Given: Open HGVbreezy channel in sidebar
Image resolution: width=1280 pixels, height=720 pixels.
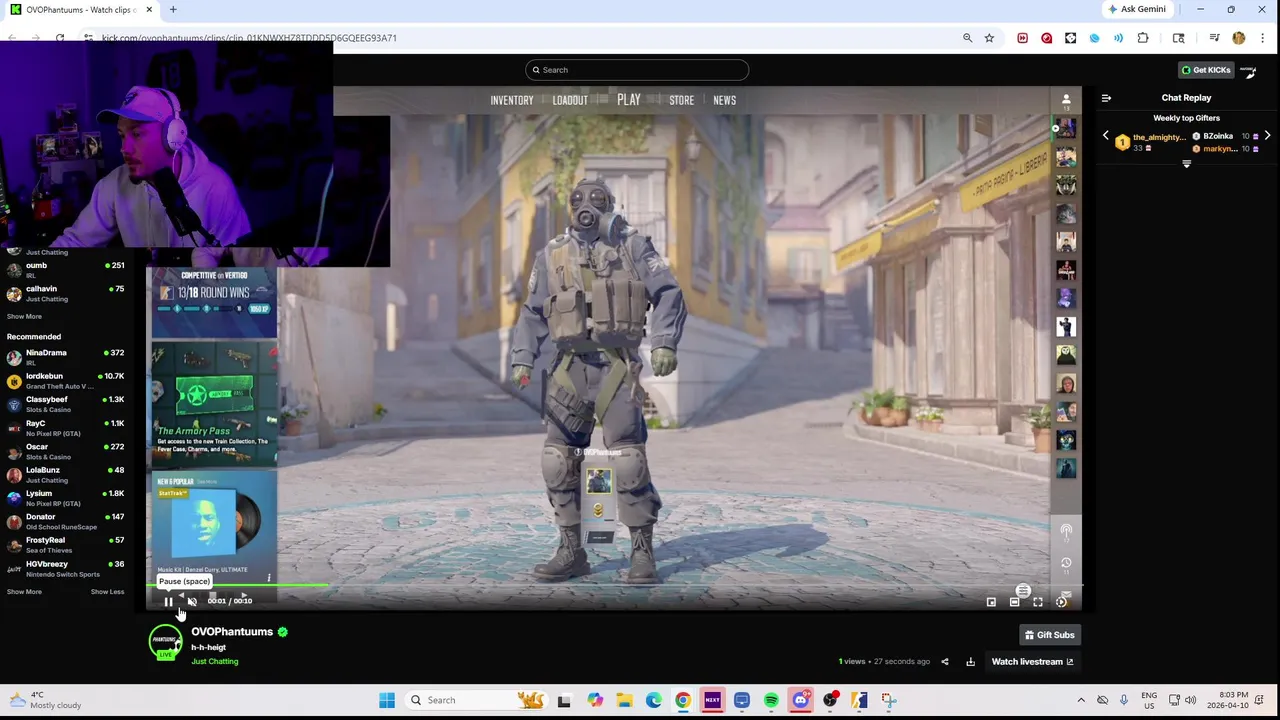Looking at the screenshot, I should 66,569.
